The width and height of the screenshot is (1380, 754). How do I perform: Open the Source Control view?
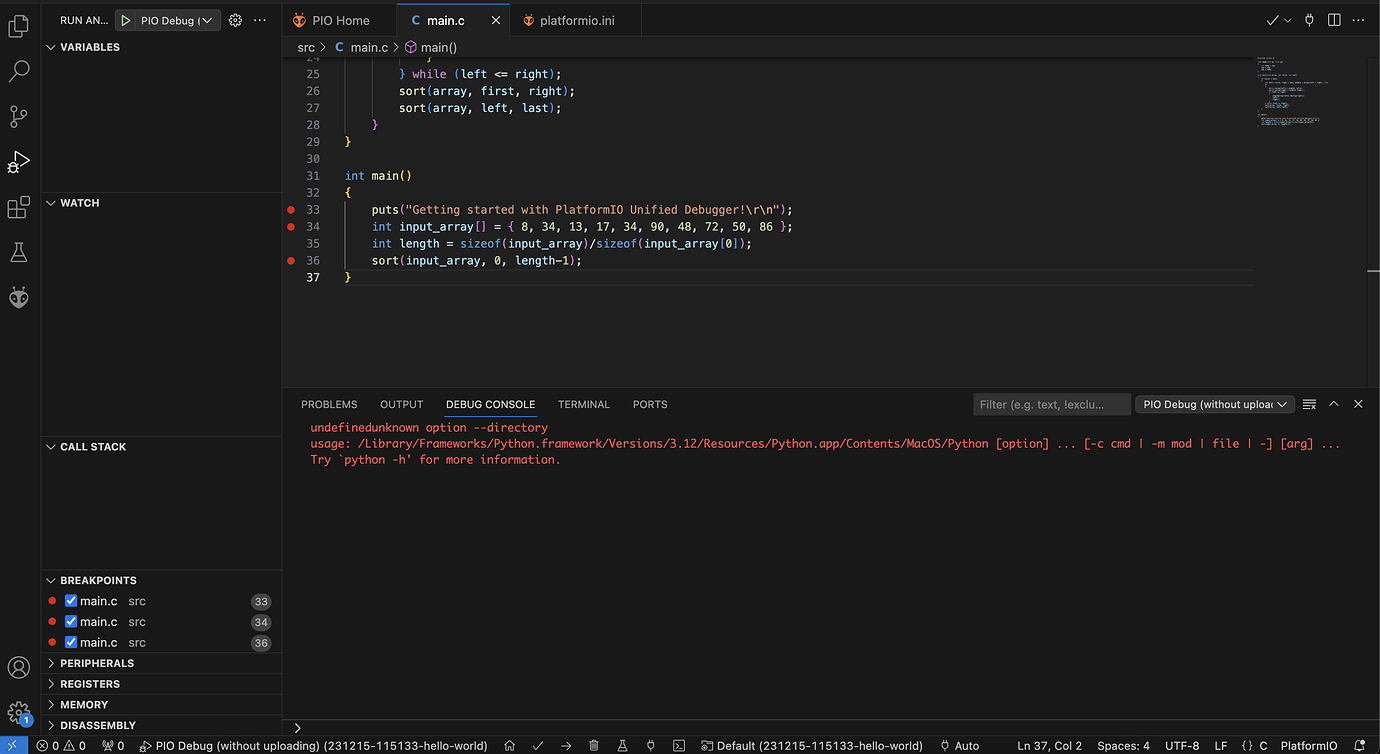[19, 117]
